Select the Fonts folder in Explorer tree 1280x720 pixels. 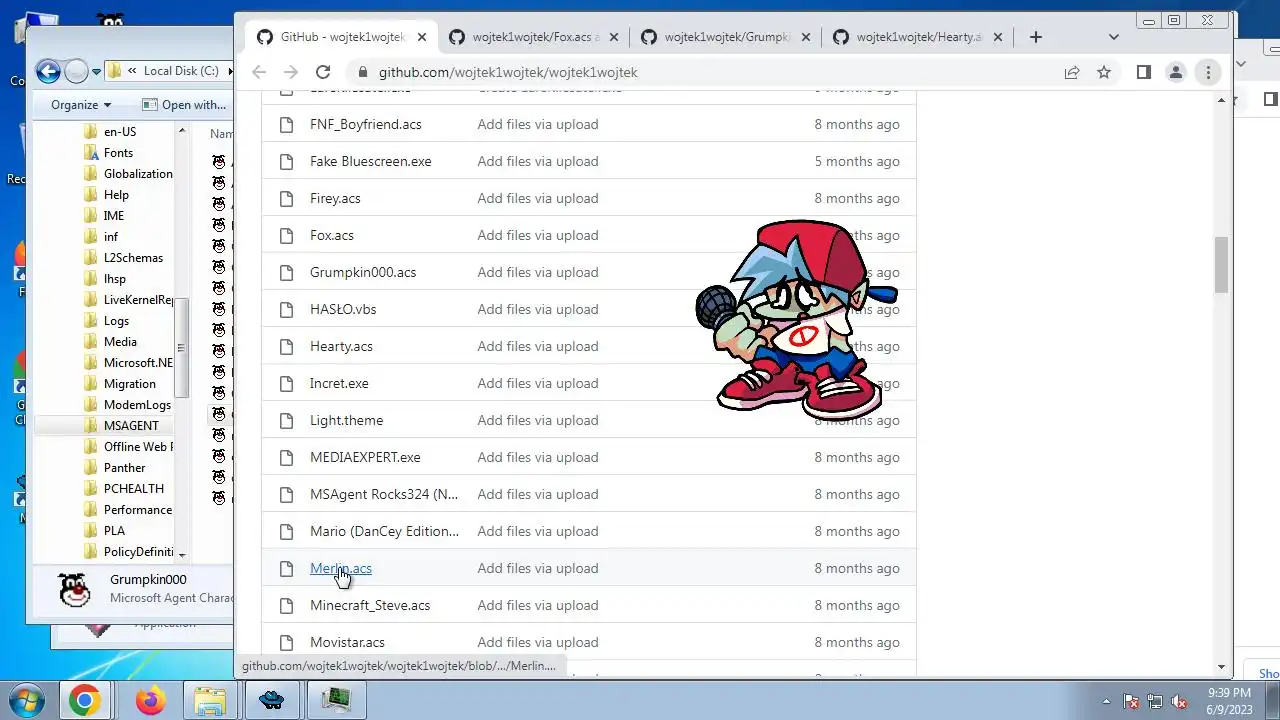pos(118,152)
